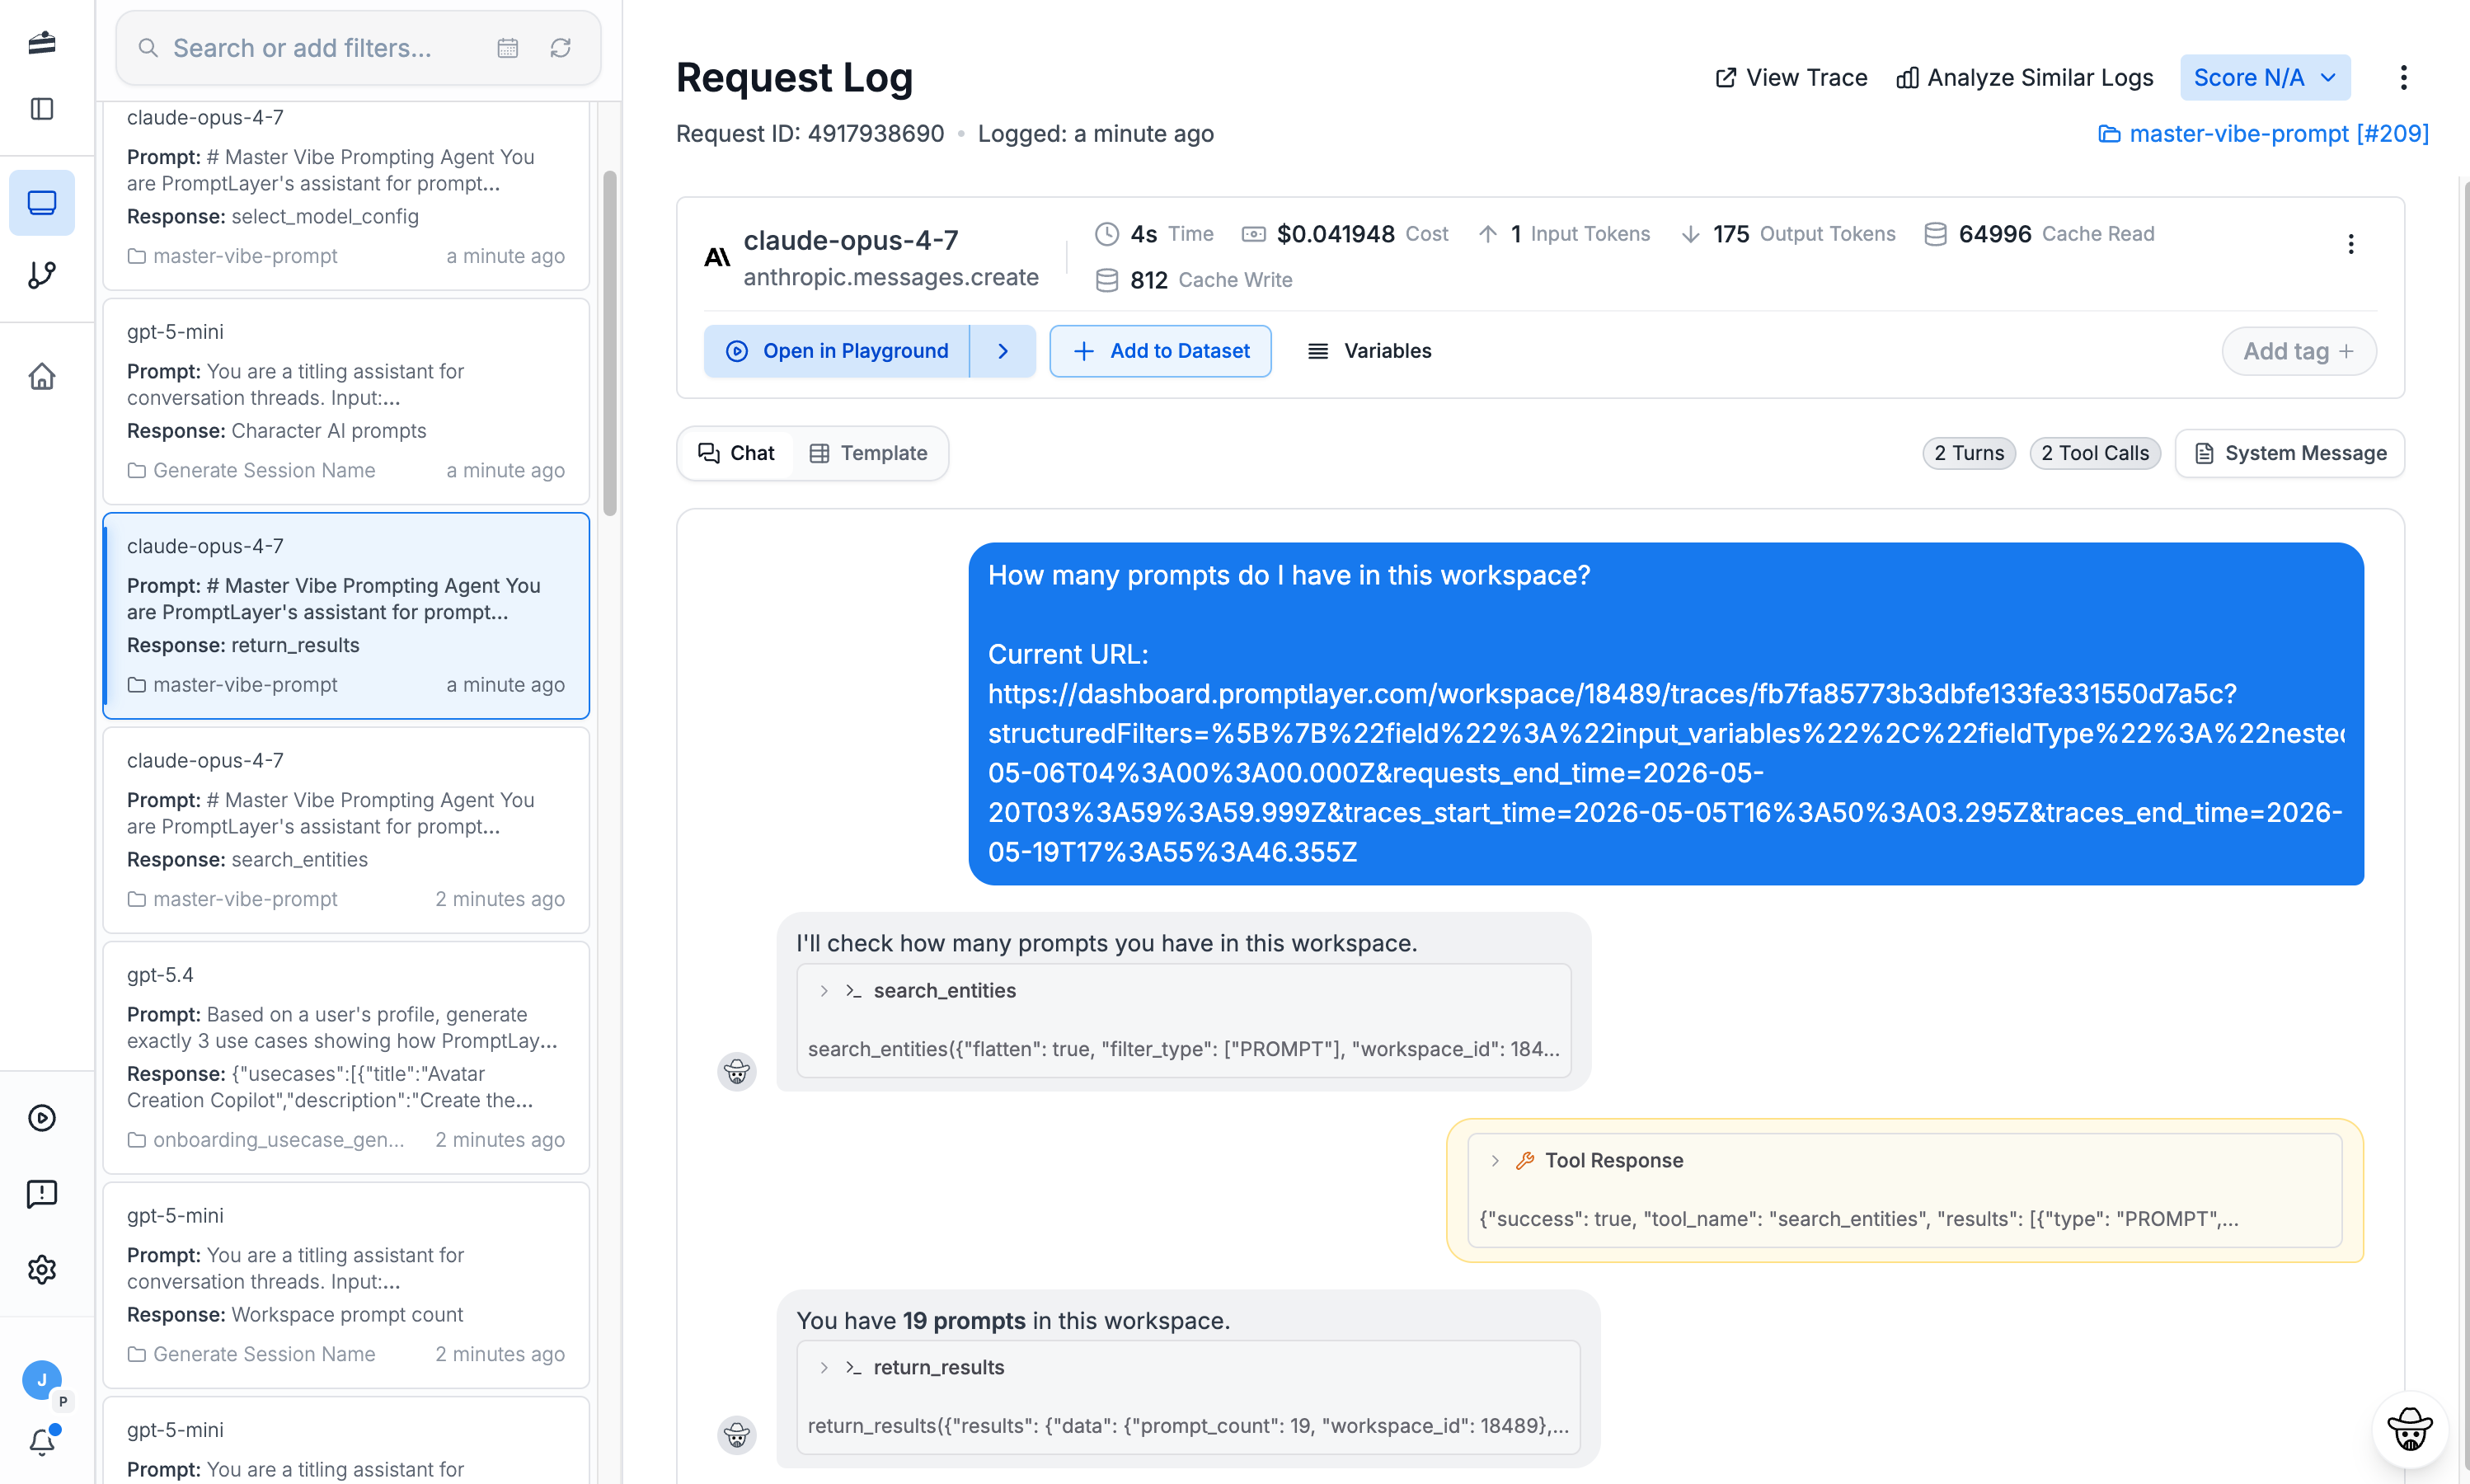
Task: Open the model card three-dot menu
Action: click(x=2351, y=244)
